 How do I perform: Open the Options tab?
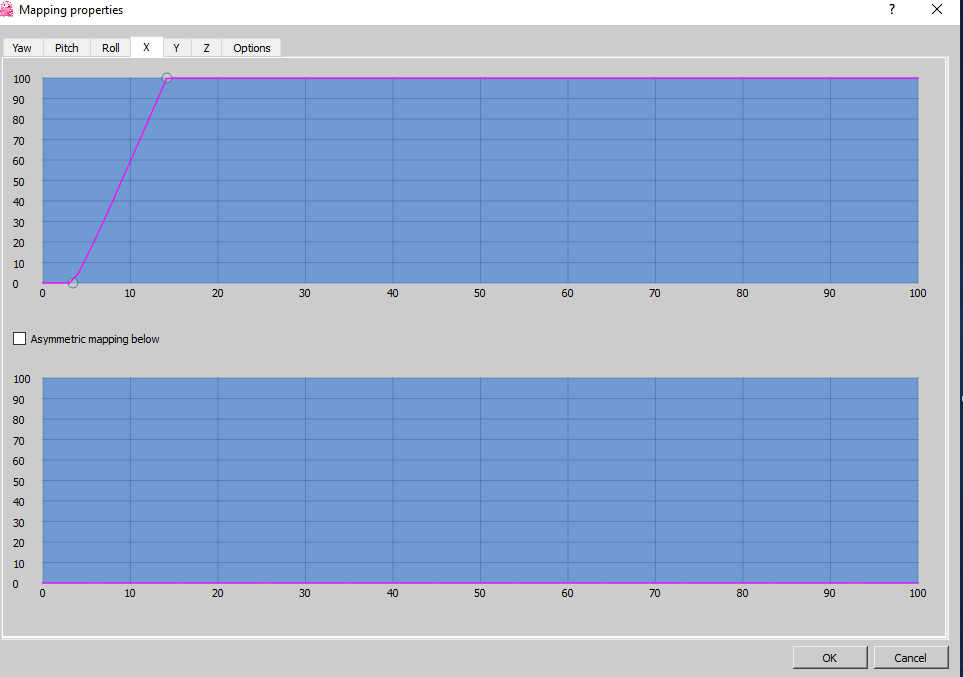click(x=251, y=48)
